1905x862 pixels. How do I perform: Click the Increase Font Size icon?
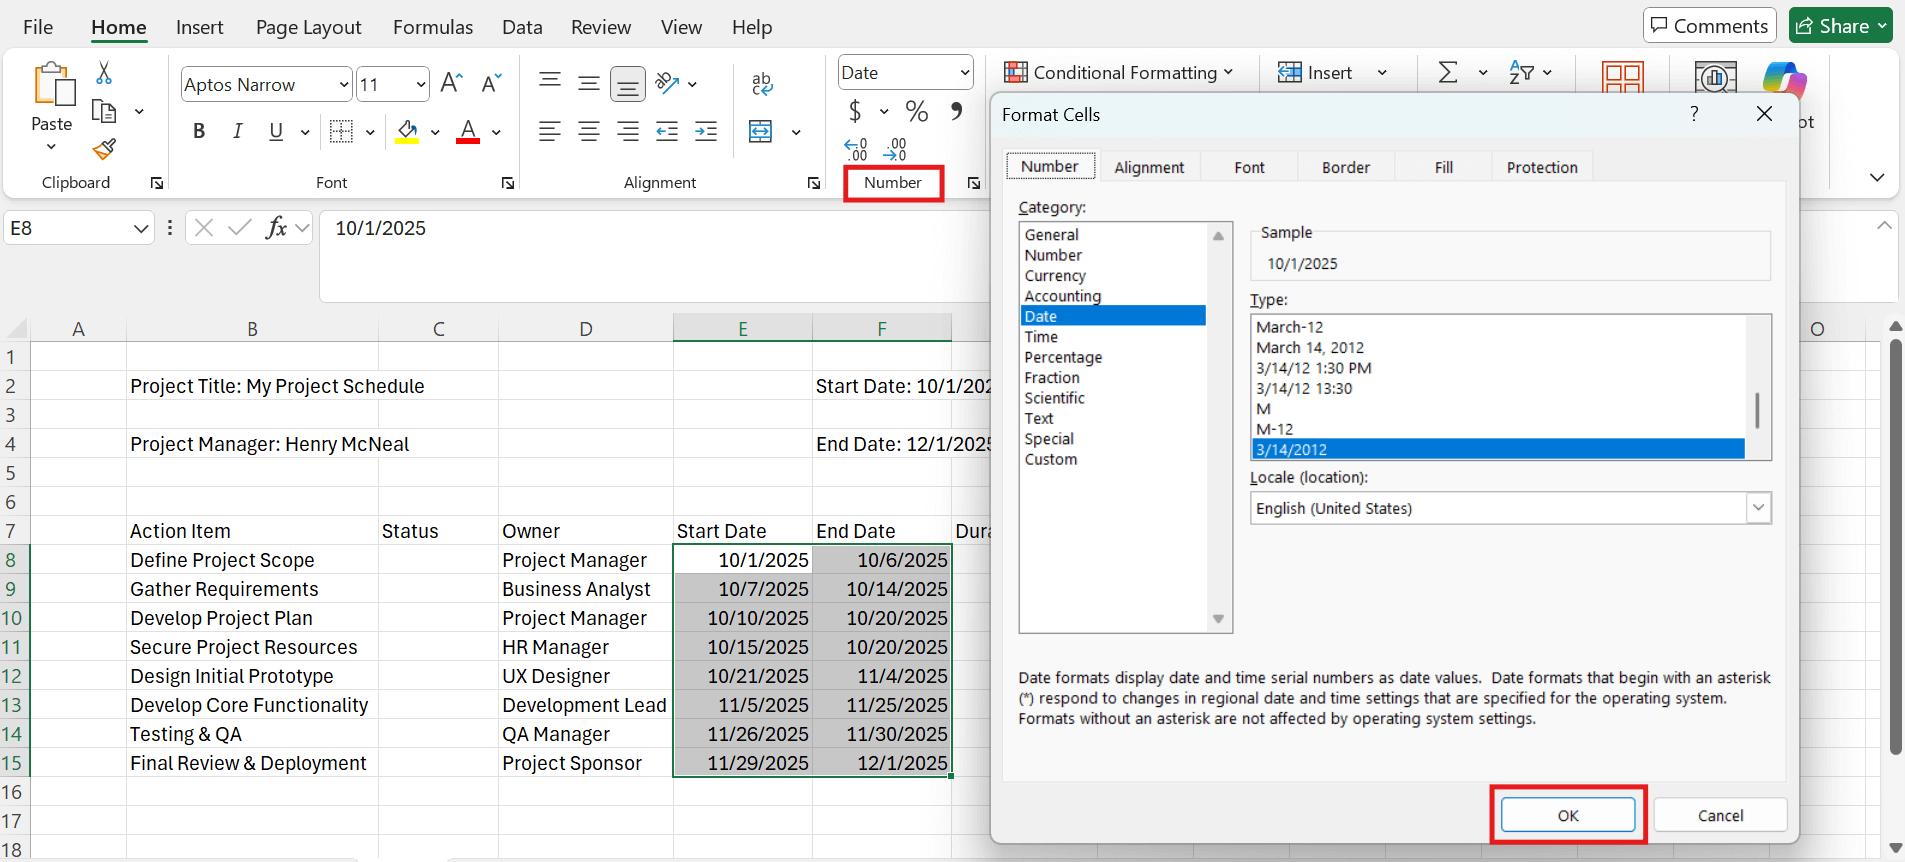(x=451, y=83)
